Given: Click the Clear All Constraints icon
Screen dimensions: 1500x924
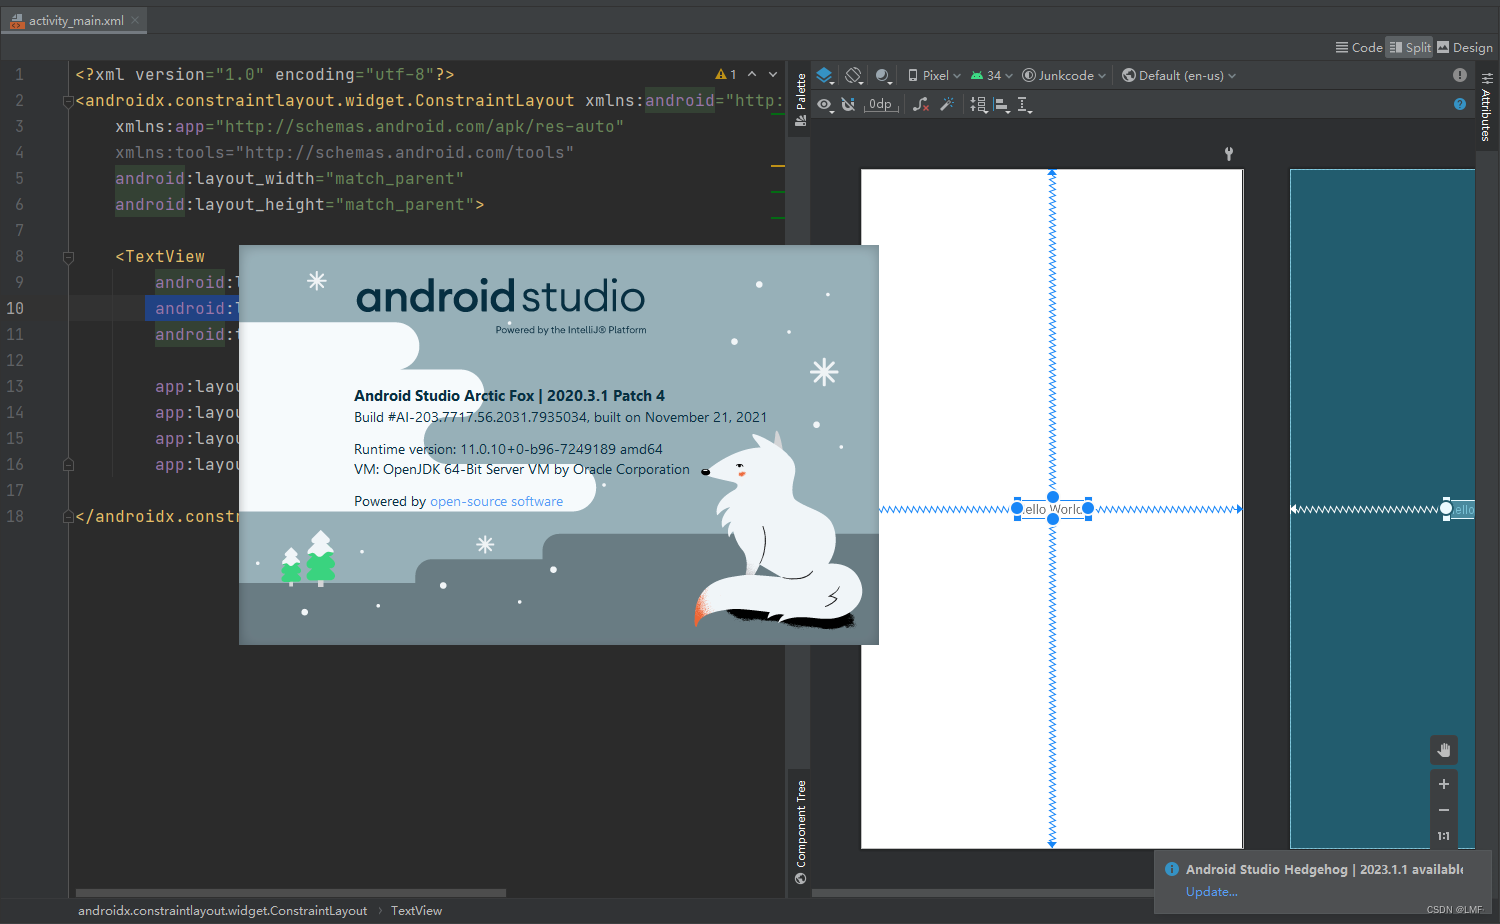Looking at the screenshot, I should [x=921, y=104].
